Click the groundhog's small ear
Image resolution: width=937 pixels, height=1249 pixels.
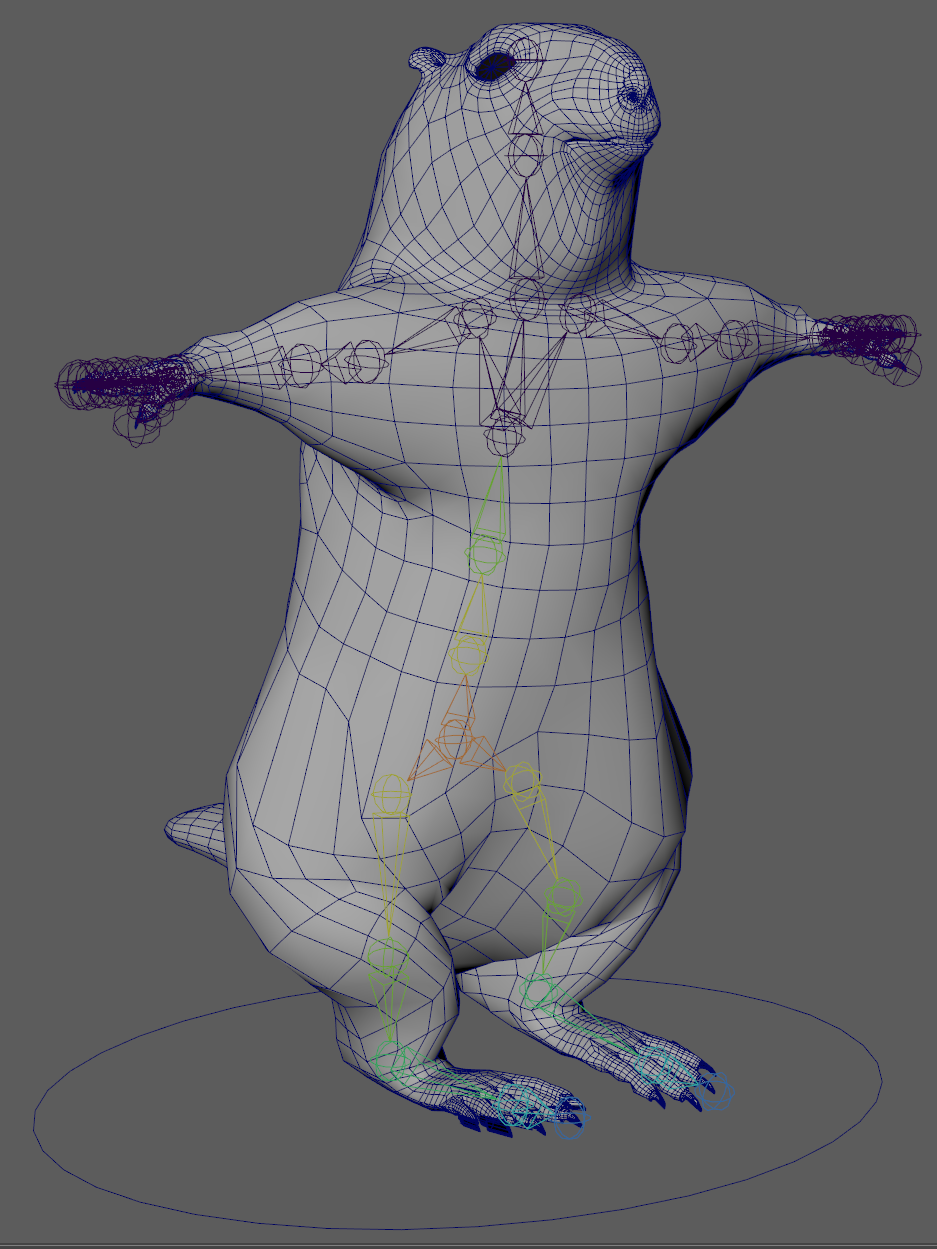[426, 62]
